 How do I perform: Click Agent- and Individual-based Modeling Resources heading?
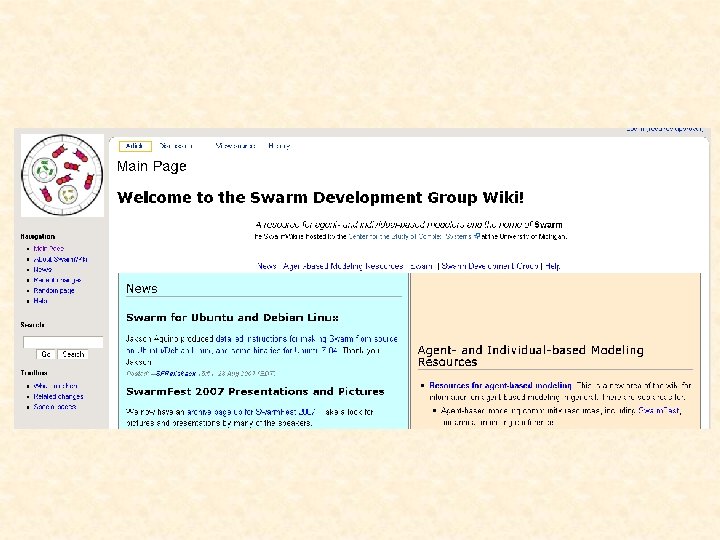530,356
